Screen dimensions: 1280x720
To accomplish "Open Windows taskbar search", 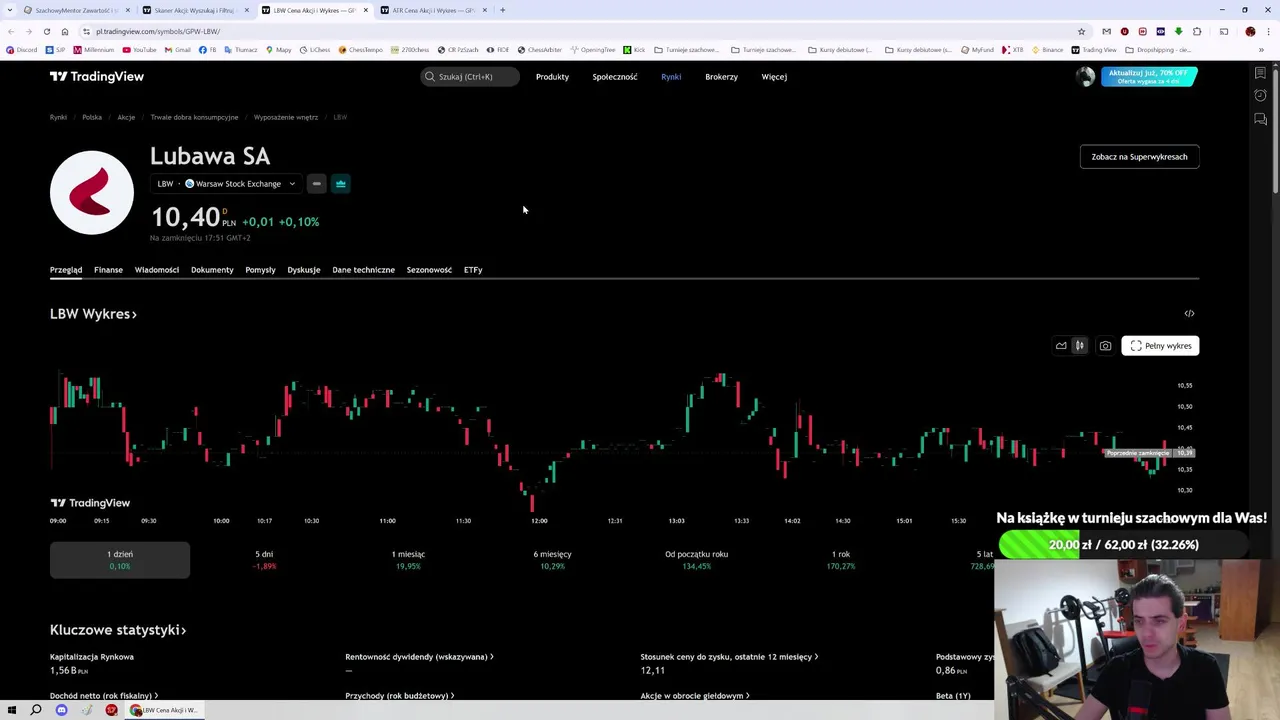I will pos(36,710).
